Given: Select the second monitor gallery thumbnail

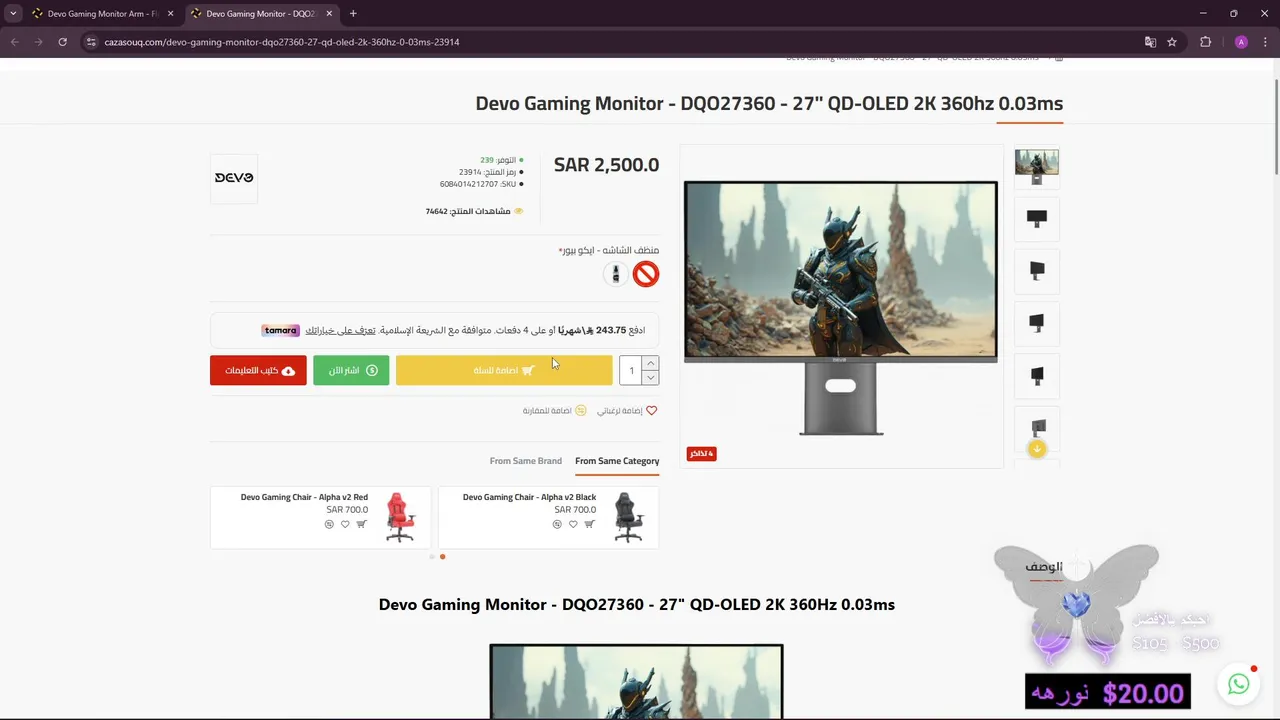Looking at the screenshot, I should click(x=1037, y=219).
